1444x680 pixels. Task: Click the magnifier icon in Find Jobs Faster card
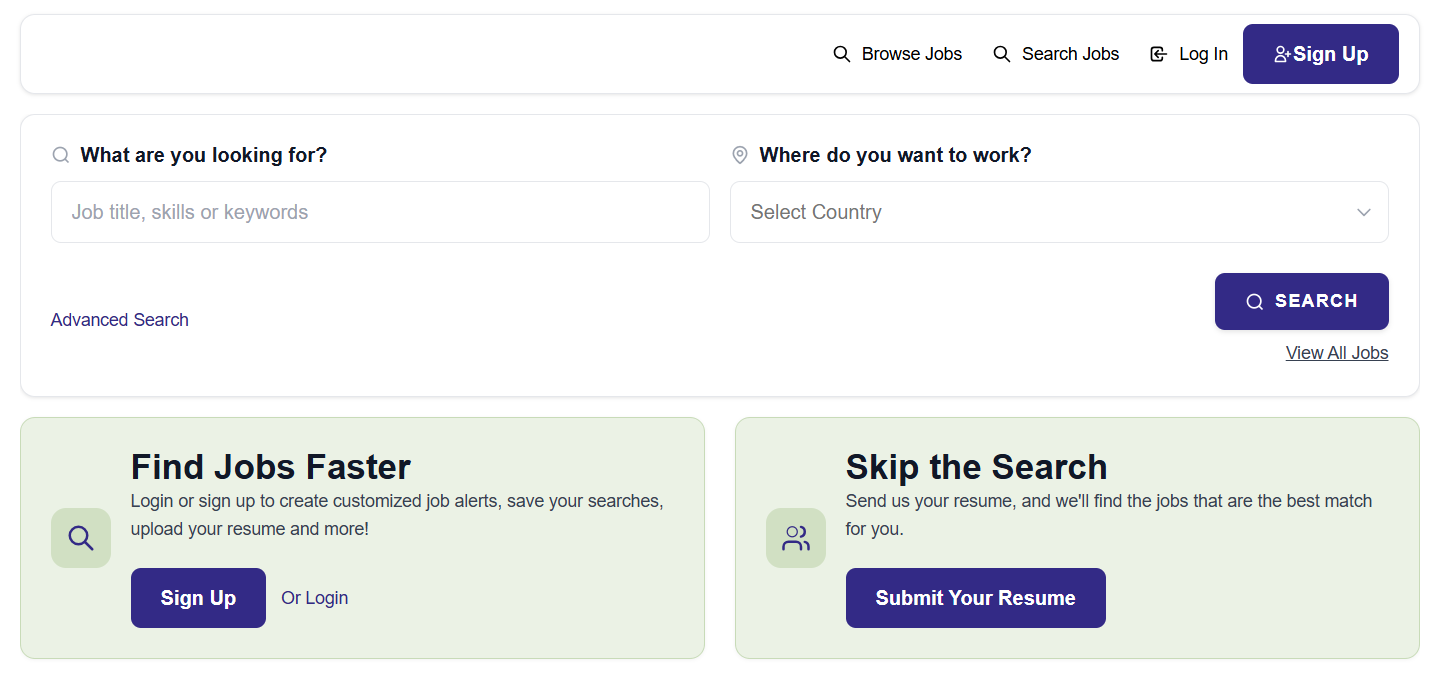point(81,538)
